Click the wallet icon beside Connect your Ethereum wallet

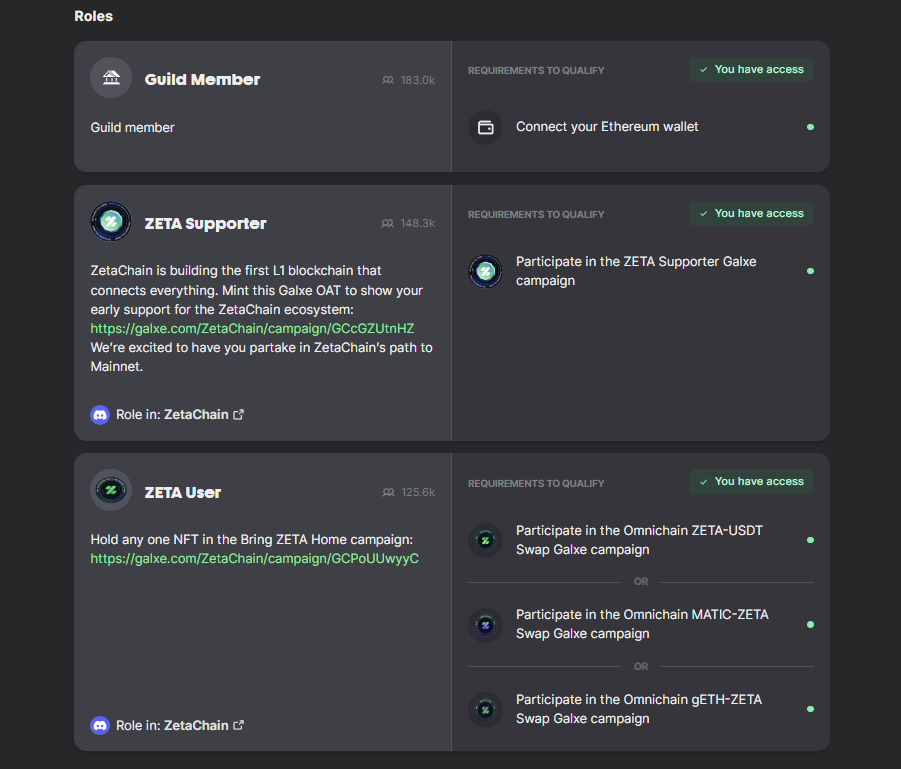pos(486,127)
